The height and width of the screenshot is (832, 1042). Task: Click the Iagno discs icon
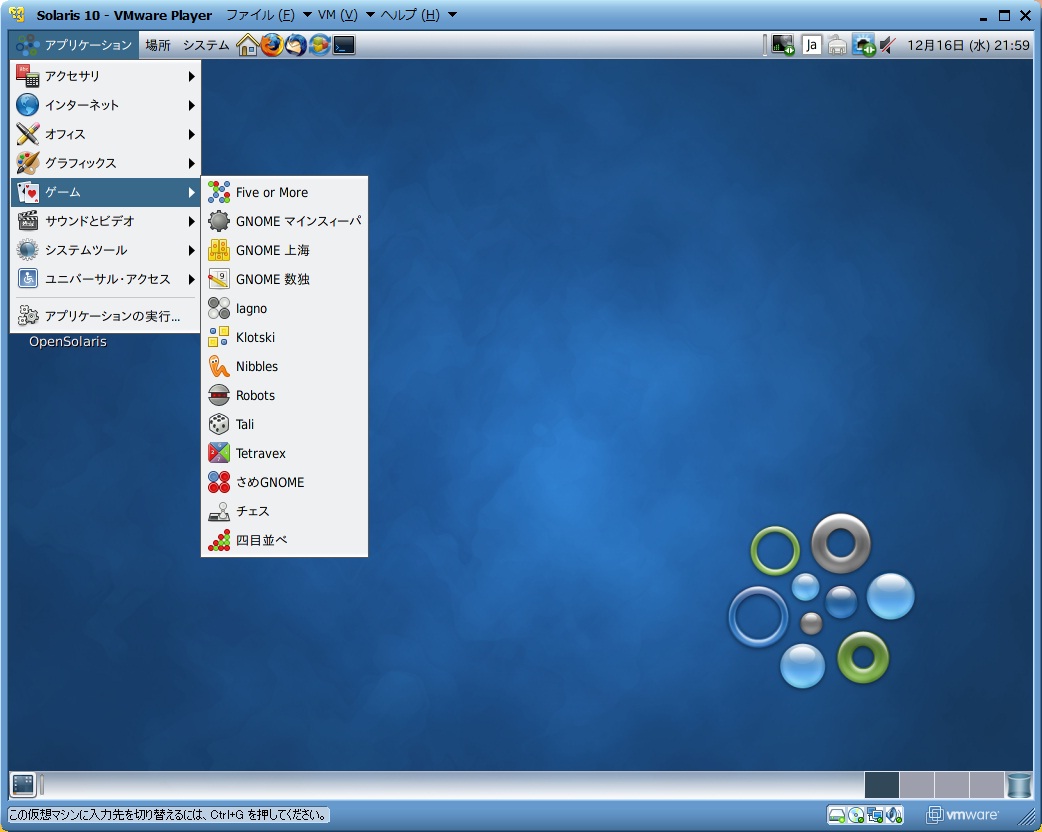tap(219, 308)
